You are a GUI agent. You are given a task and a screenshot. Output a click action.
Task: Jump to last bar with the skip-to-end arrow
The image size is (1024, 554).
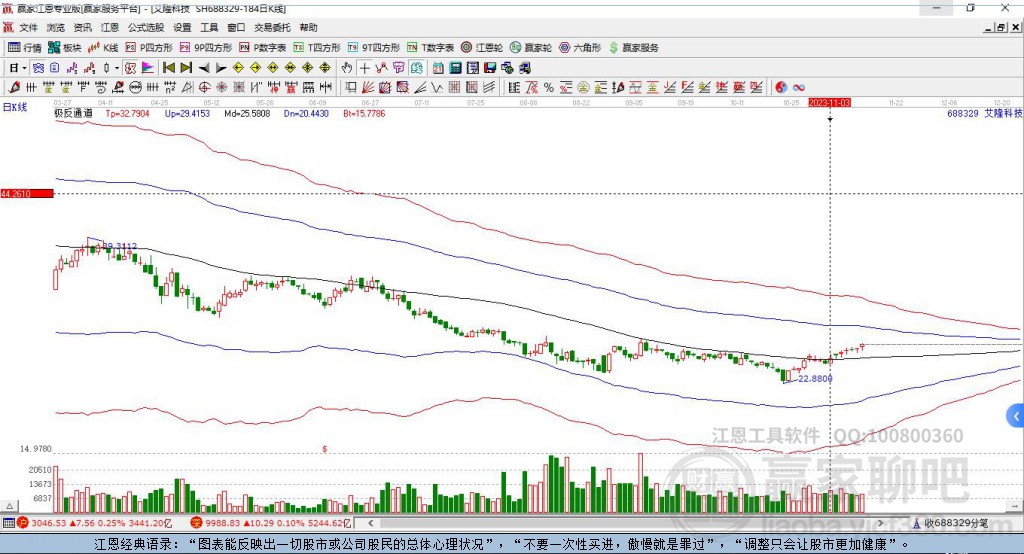coord(186,68)
